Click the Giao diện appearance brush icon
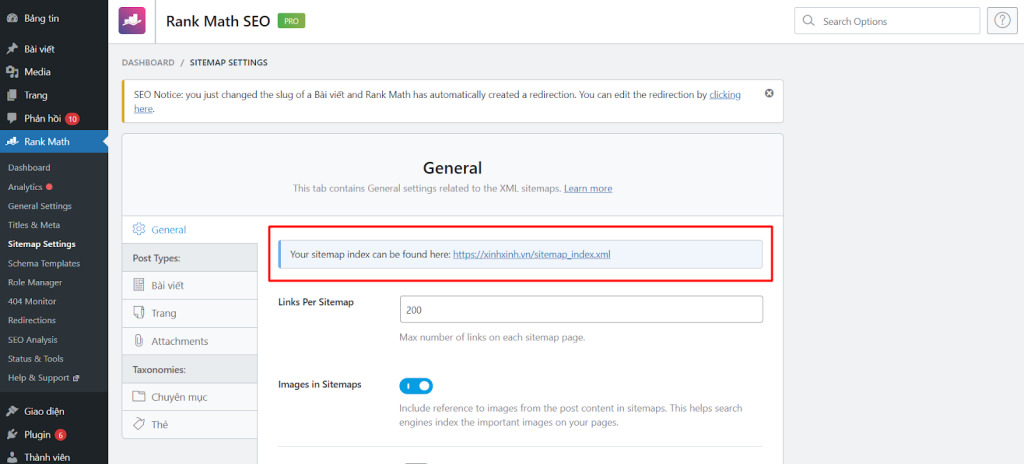The width and height of the screenshot is (1024, 464). 12,412
